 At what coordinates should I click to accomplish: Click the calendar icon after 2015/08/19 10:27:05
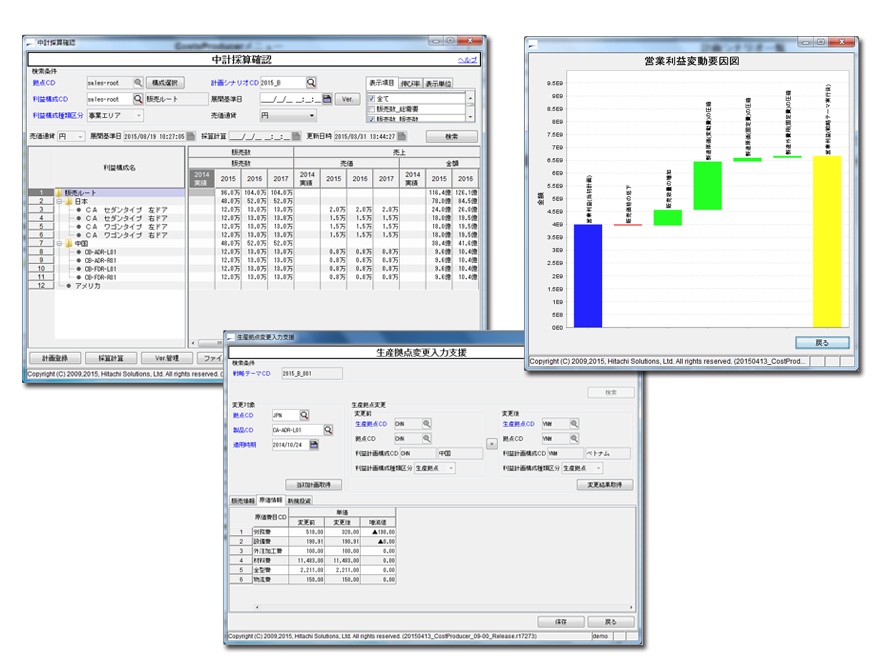click(x=191, y=136)
